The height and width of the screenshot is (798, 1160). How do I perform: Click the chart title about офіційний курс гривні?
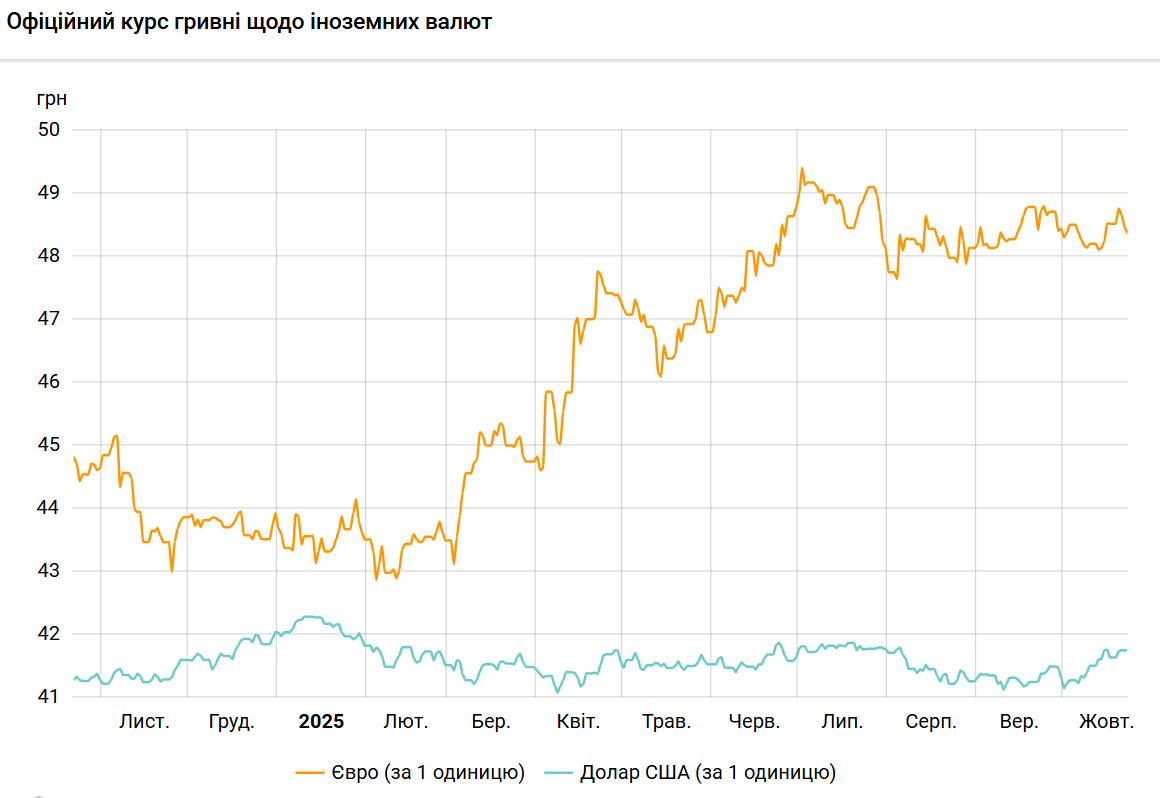(249, 22)
